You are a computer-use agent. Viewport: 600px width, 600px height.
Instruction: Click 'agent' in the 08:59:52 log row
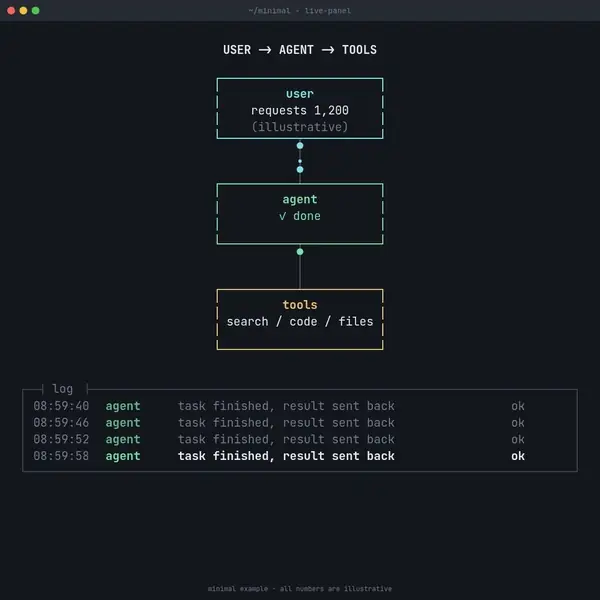(123, 440)
